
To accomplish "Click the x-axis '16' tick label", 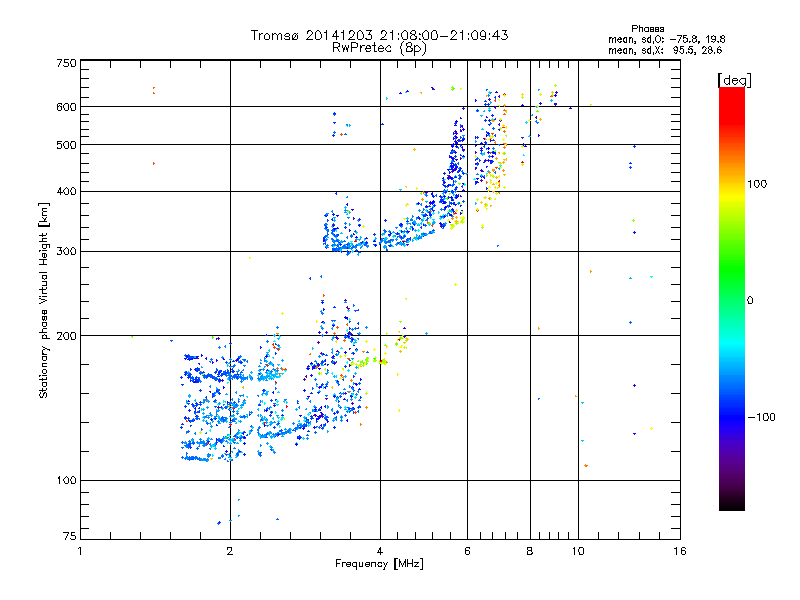I will 680,551.
